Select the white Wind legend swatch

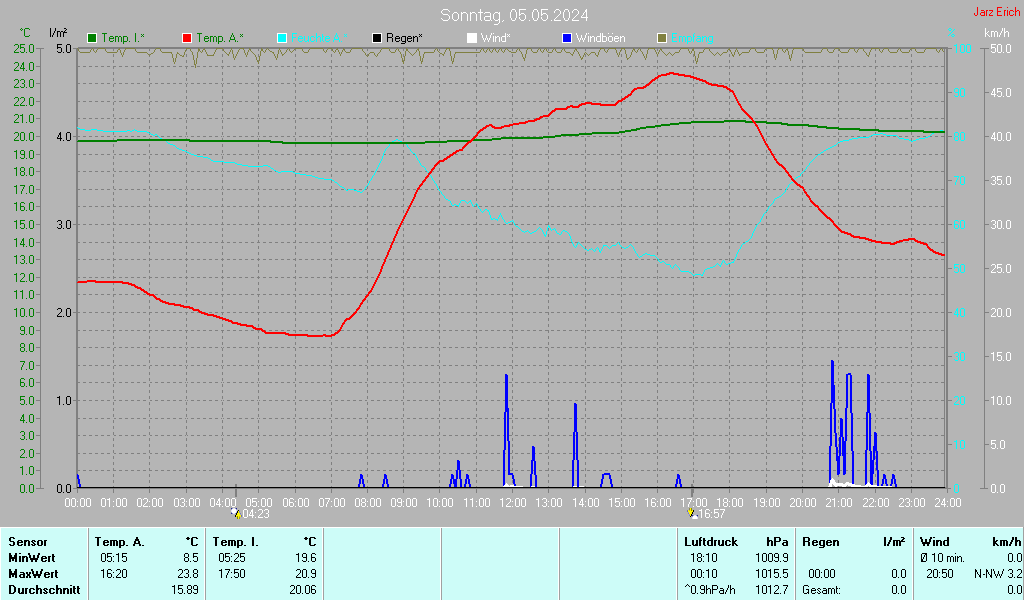[472, 38]
